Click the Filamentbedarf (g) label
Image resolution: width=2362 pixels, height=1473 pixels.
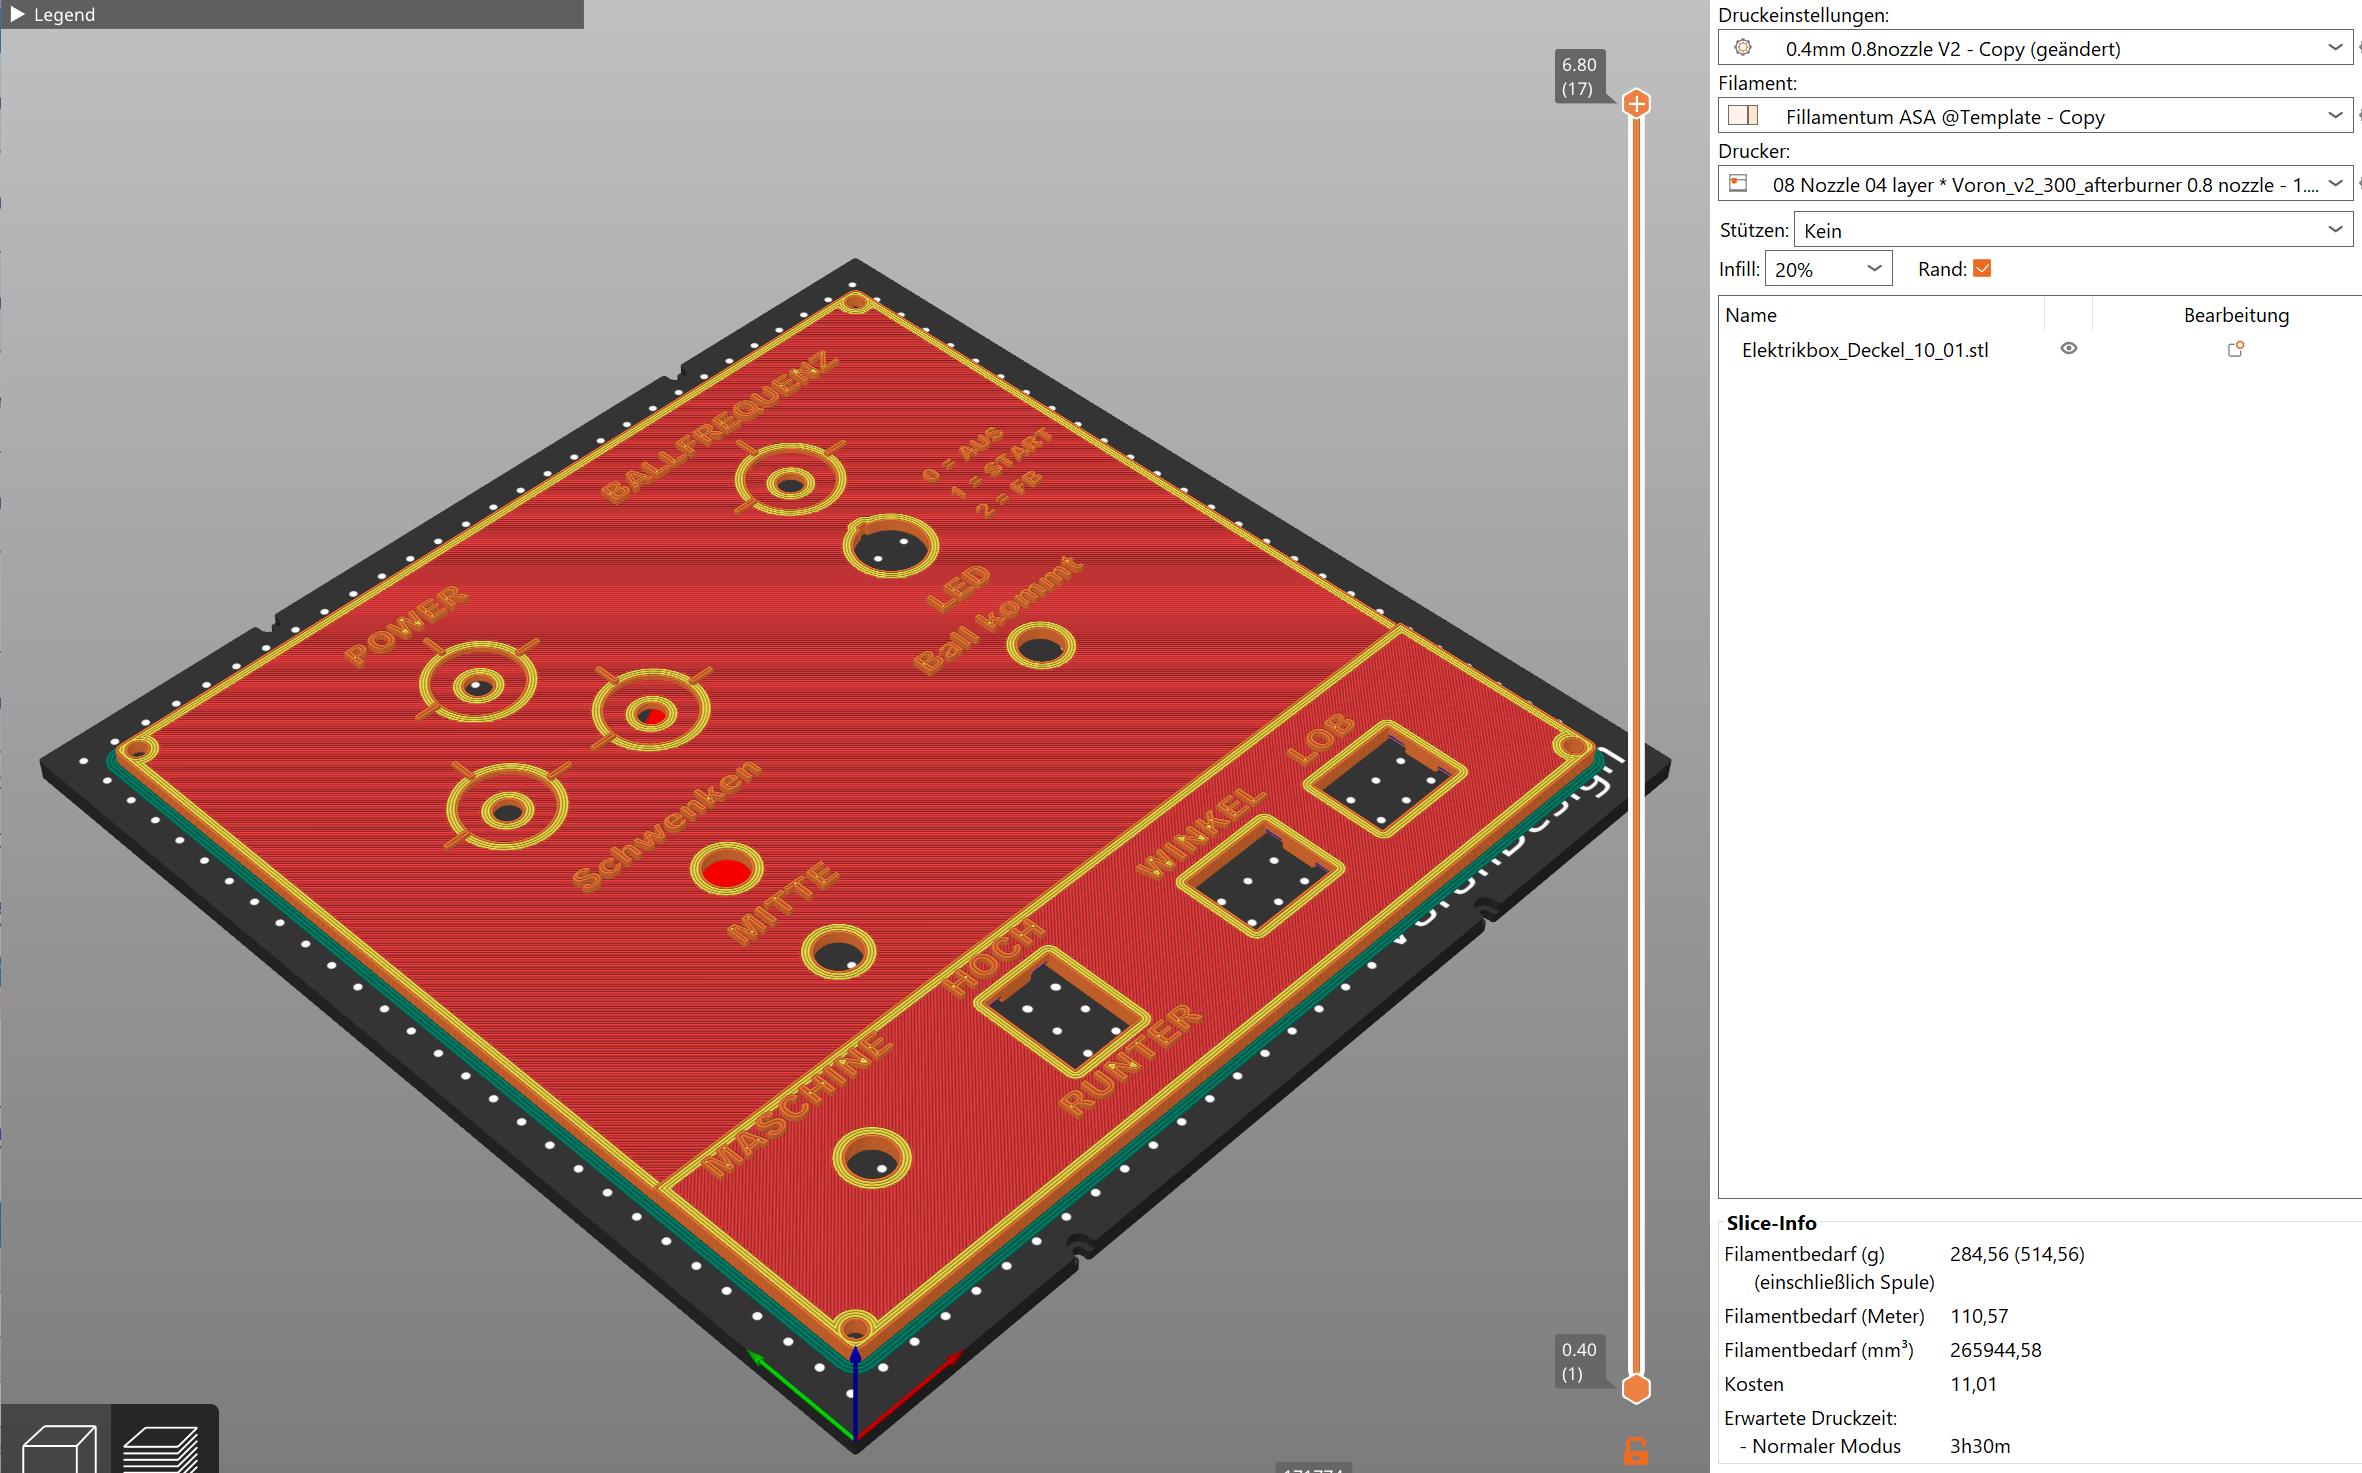[1804, 1254]
